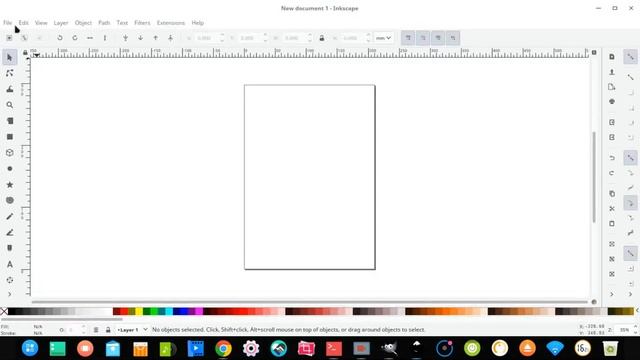Screen dimensions: 640x360
Task: Open the units mm dropdown
Action: [x=384, y=38]
